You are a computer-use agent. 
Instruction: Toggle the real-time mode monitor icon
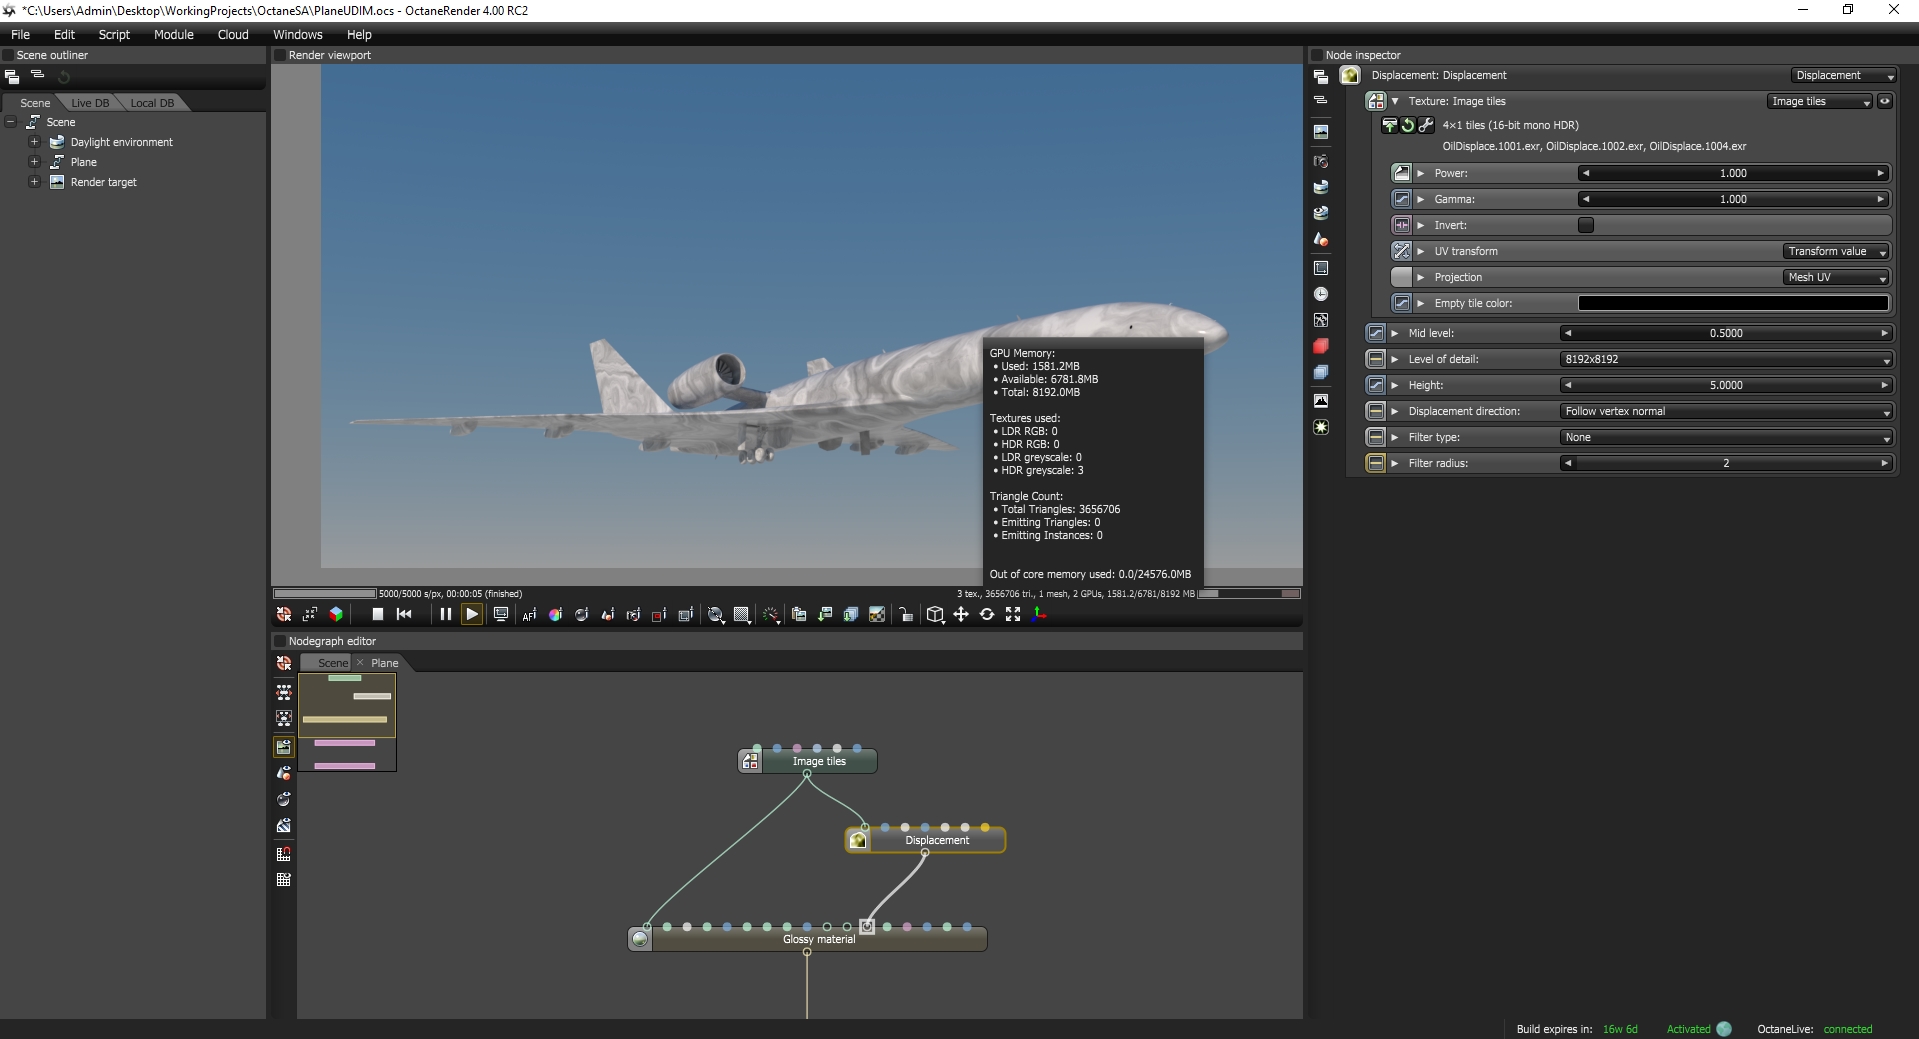click(x=501, y=614)
